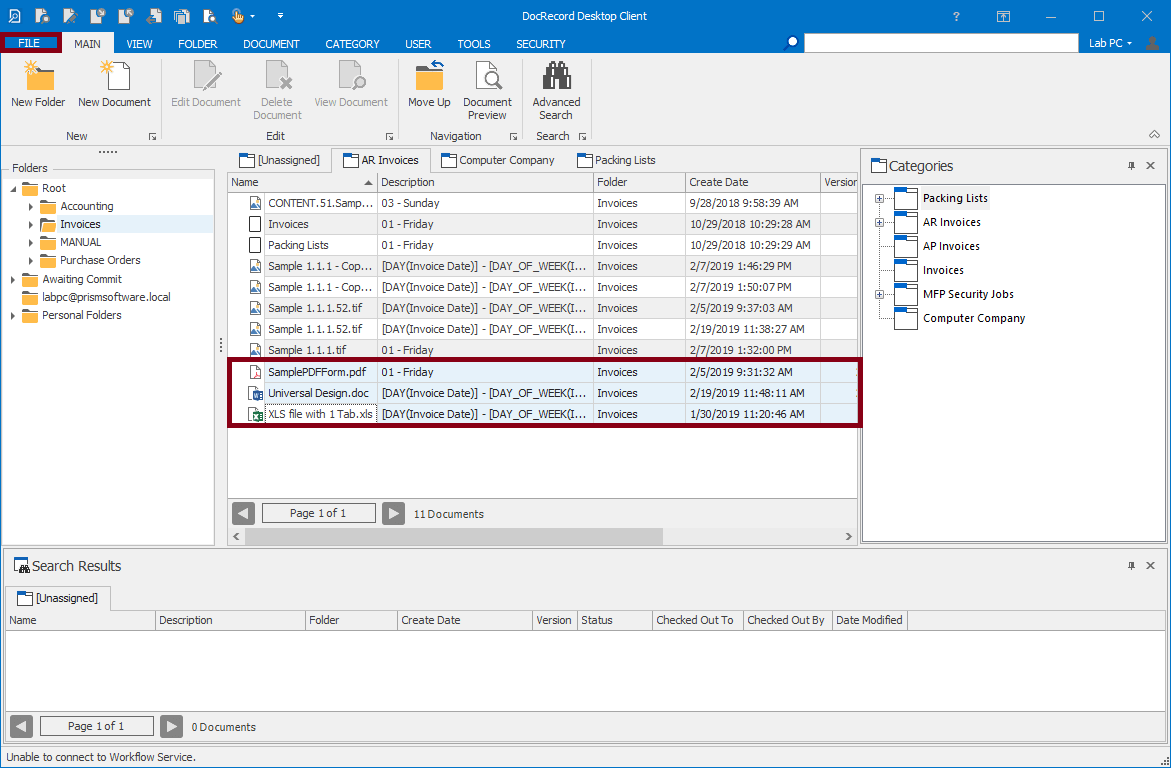
Task: Select the CONTENT.51.Samp... document row
Action: (542, 203)
